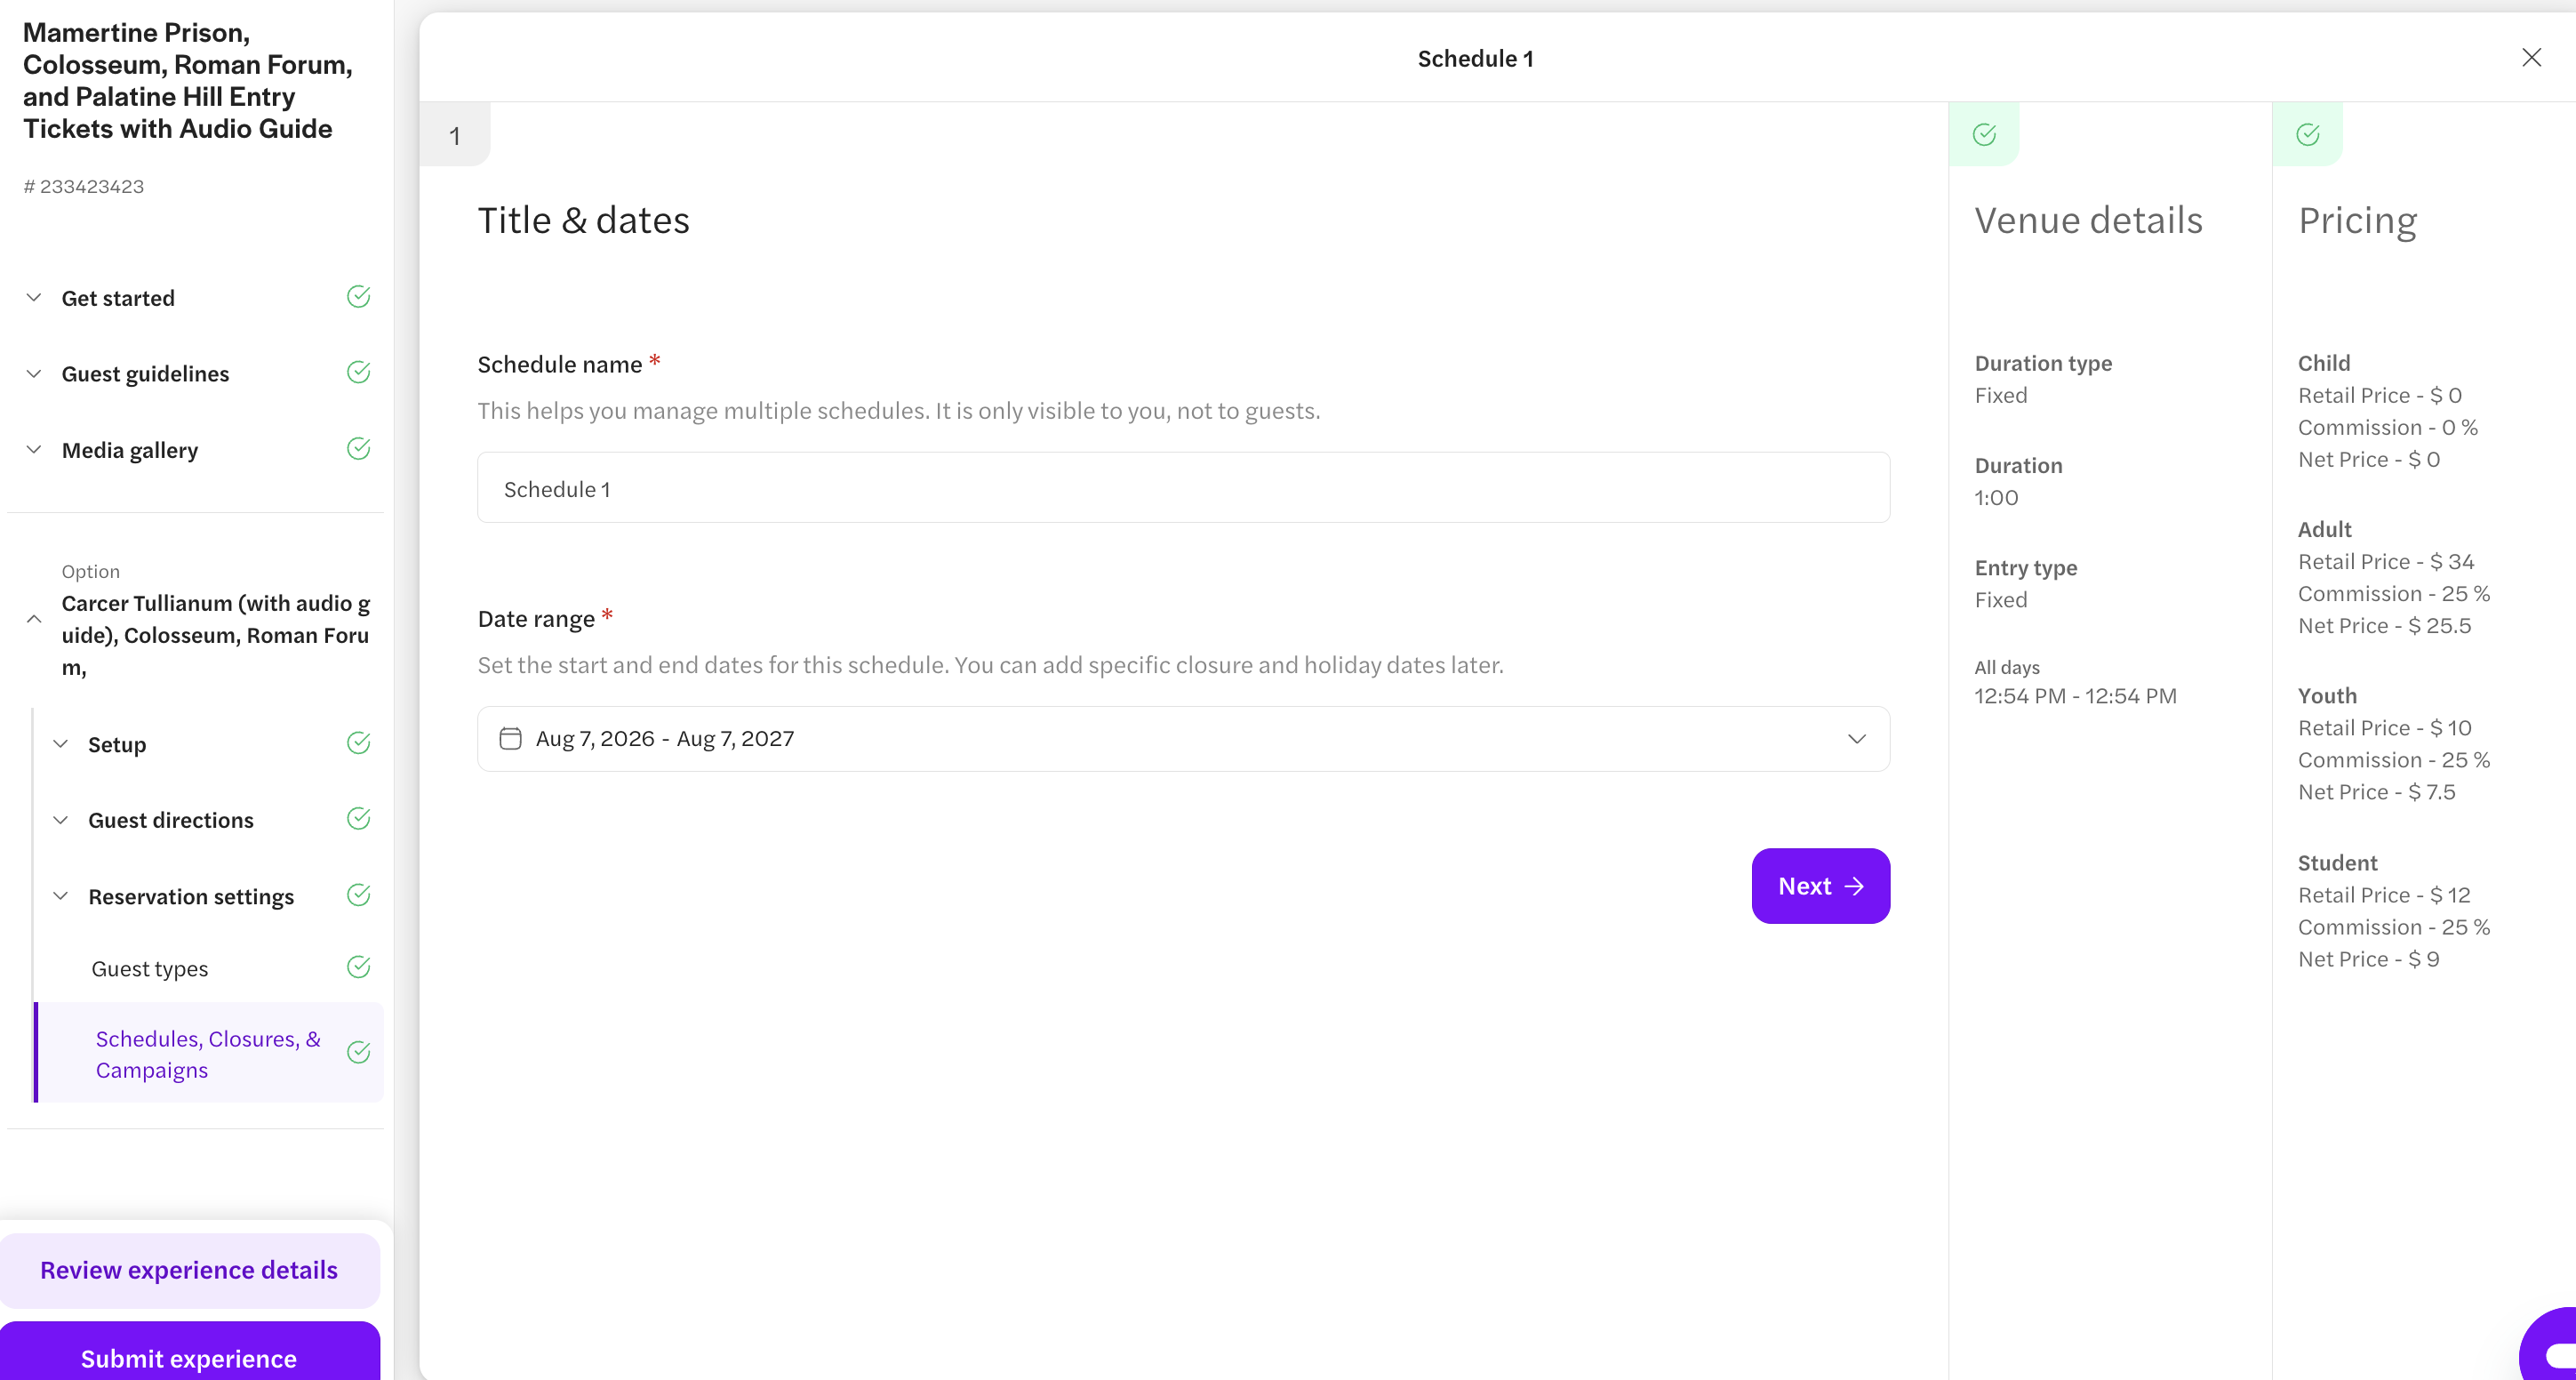Click the Get started completed check icon

coord(358,297)
